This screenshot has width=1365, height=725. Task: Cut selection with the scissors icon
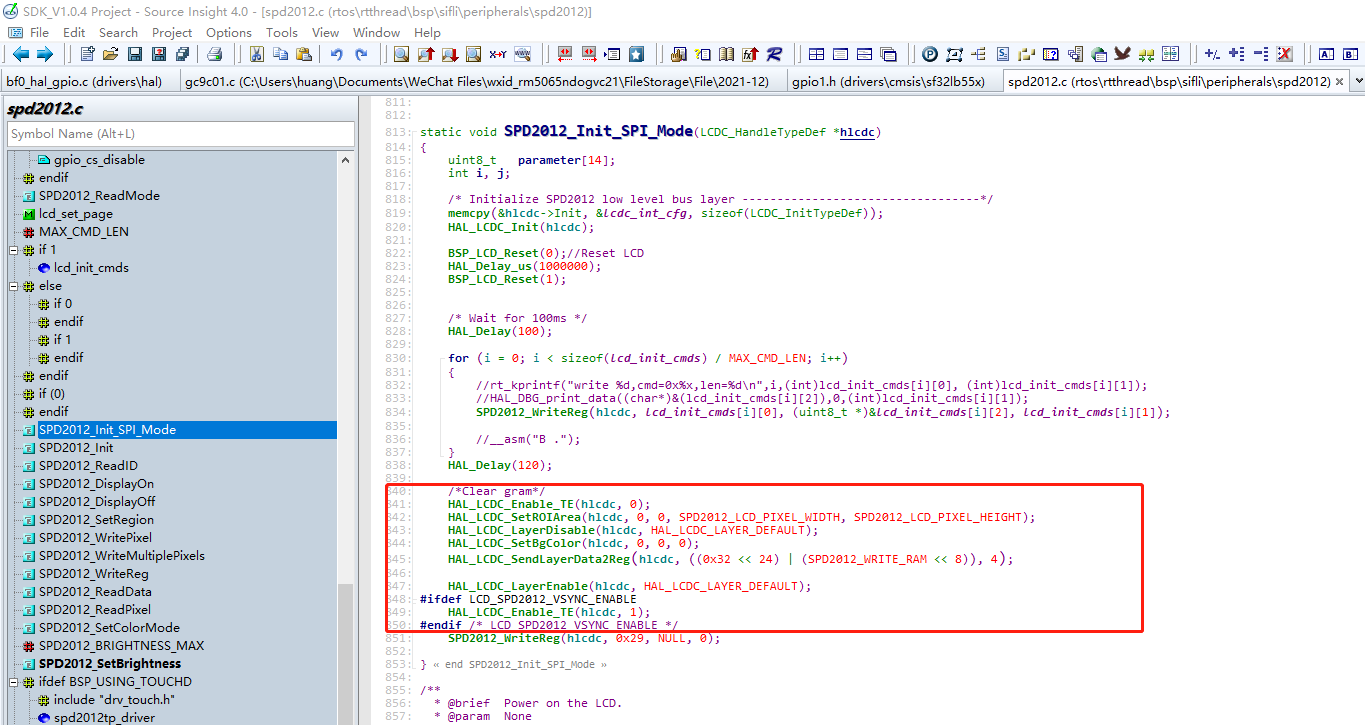257,54
